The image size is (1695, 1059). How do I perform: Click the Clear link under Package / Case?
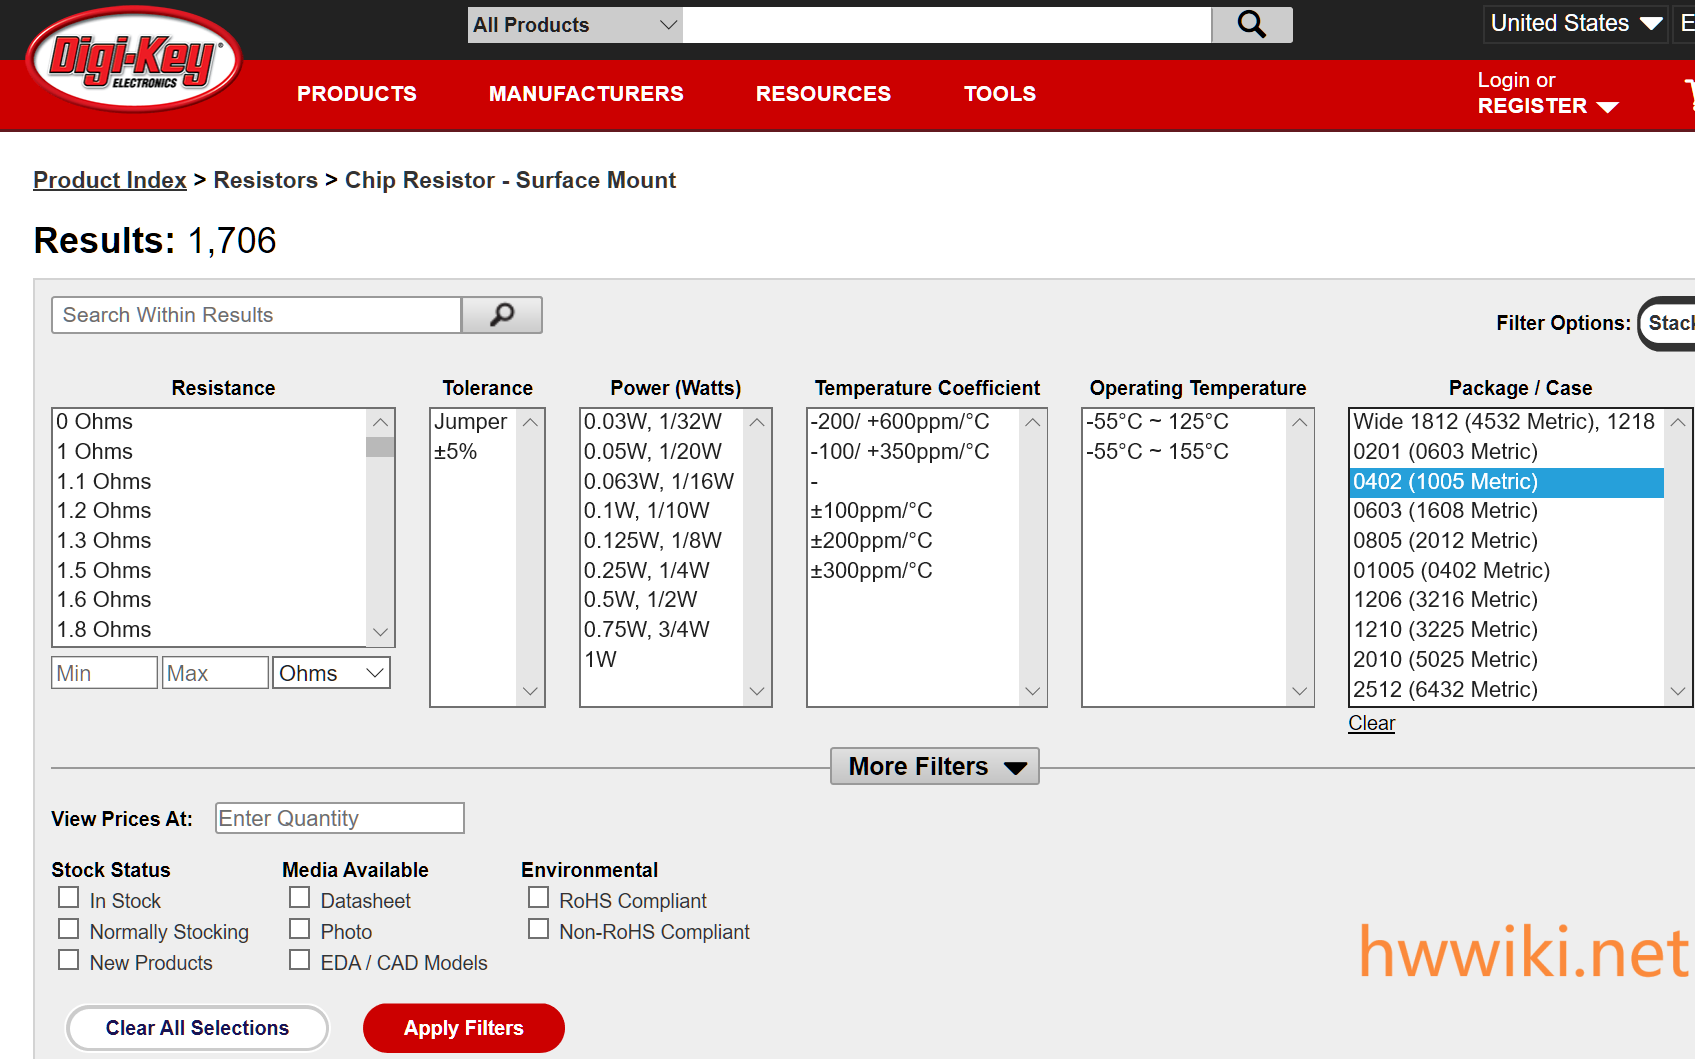tap(1371, 723)
